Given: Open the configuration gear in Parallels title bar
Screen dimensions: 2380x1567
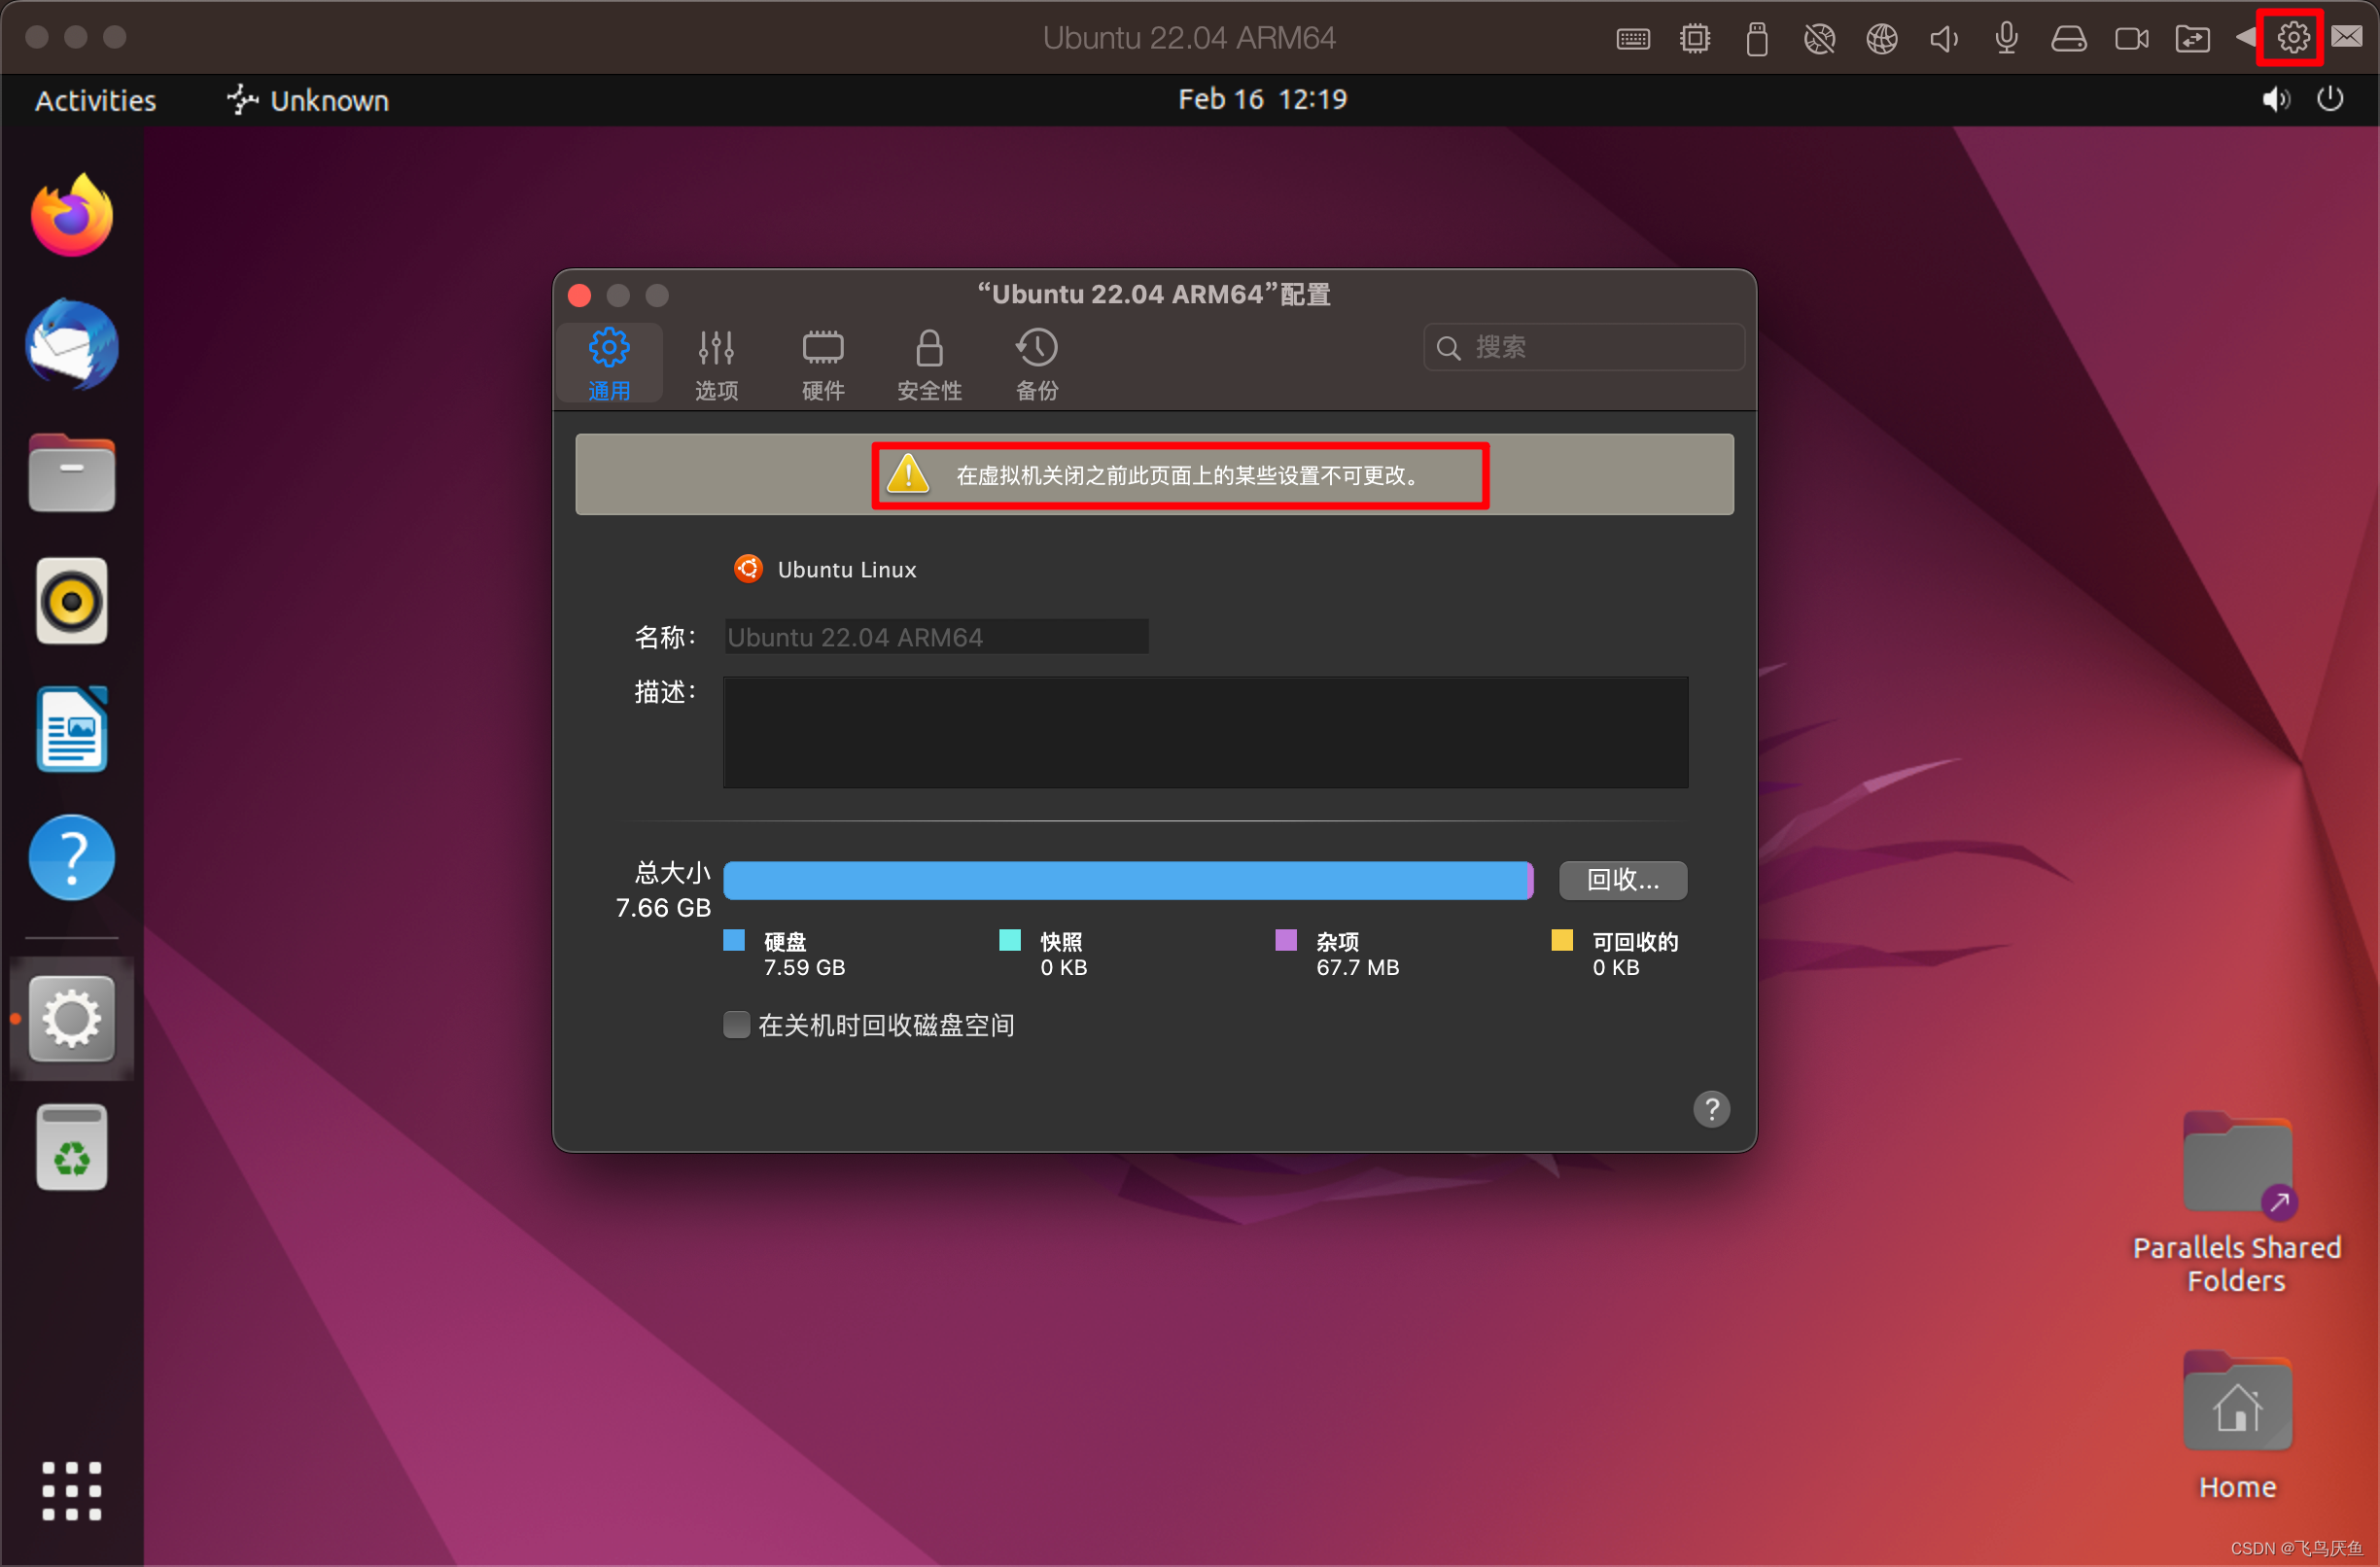Looking at the screenshot, I should click(x=2293, y=38).
